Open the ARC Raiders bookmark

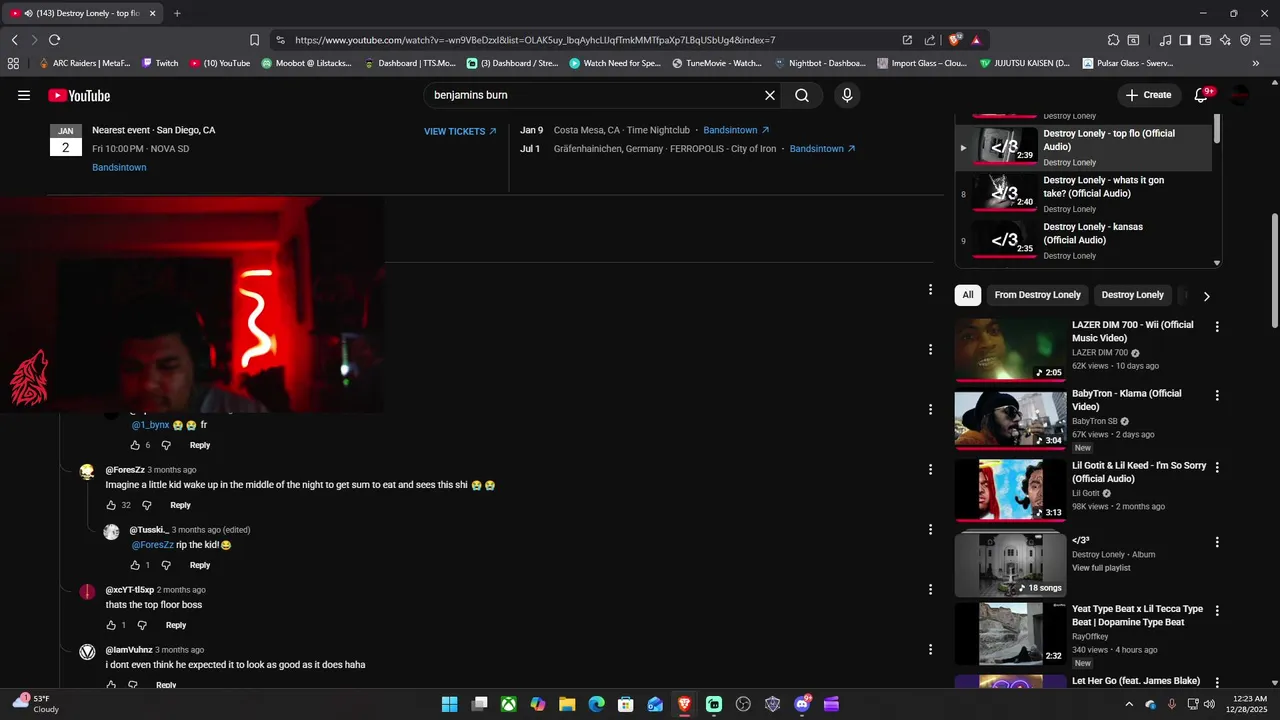coord(83,63)
